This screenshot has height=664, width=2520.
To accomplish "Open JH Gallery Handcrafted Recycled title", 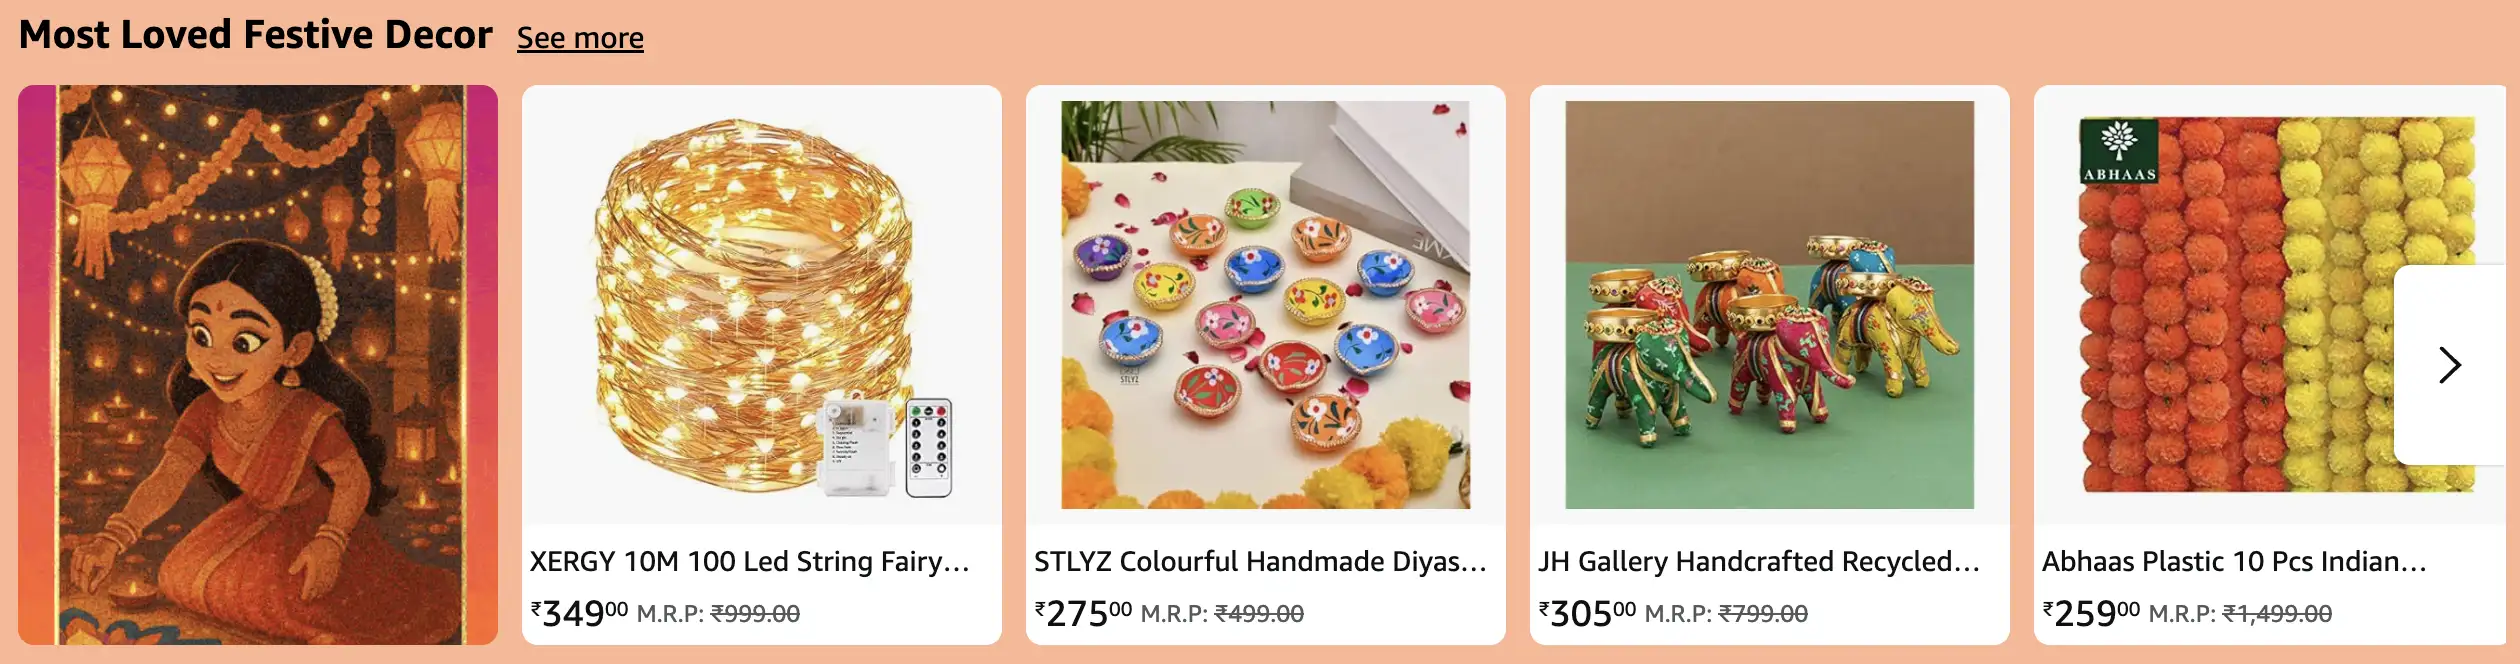I will [1759, 562].
